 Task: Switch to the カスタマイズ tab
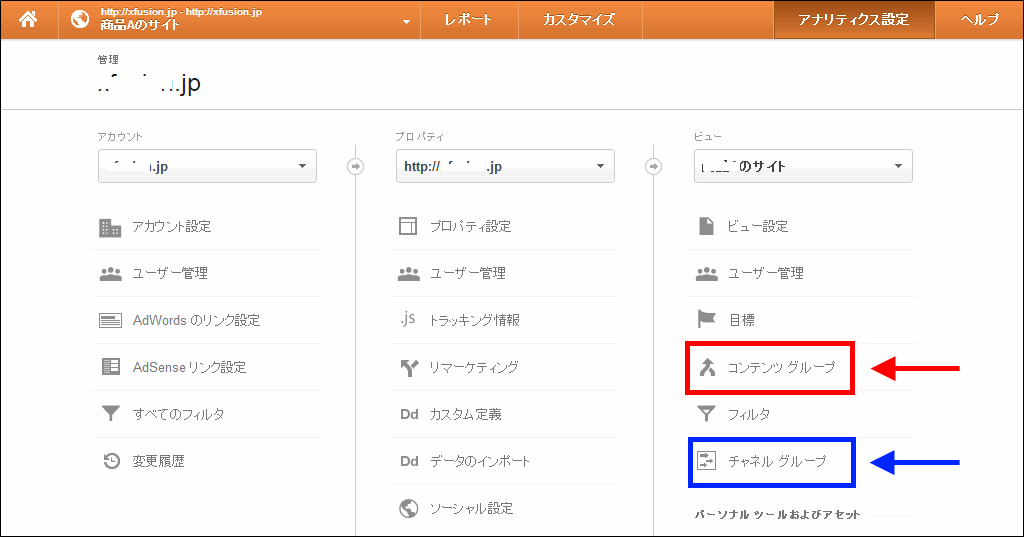[x=579, y=20]
